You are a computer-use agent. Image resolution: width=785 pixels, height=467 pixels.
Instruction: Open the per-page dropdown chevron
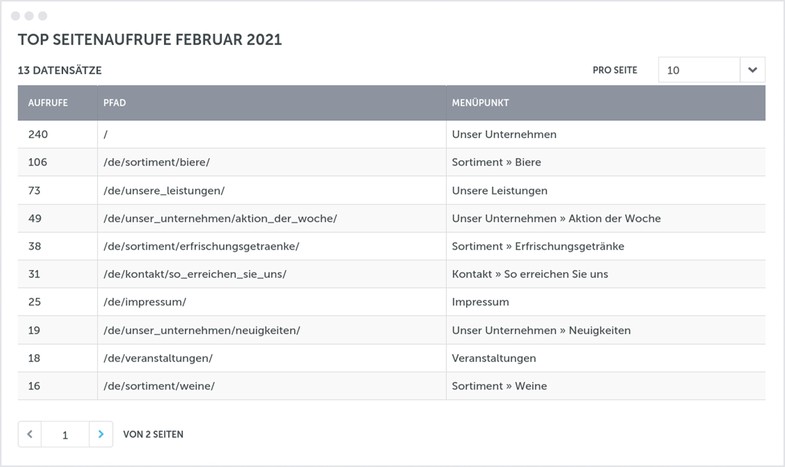[752, 70]
